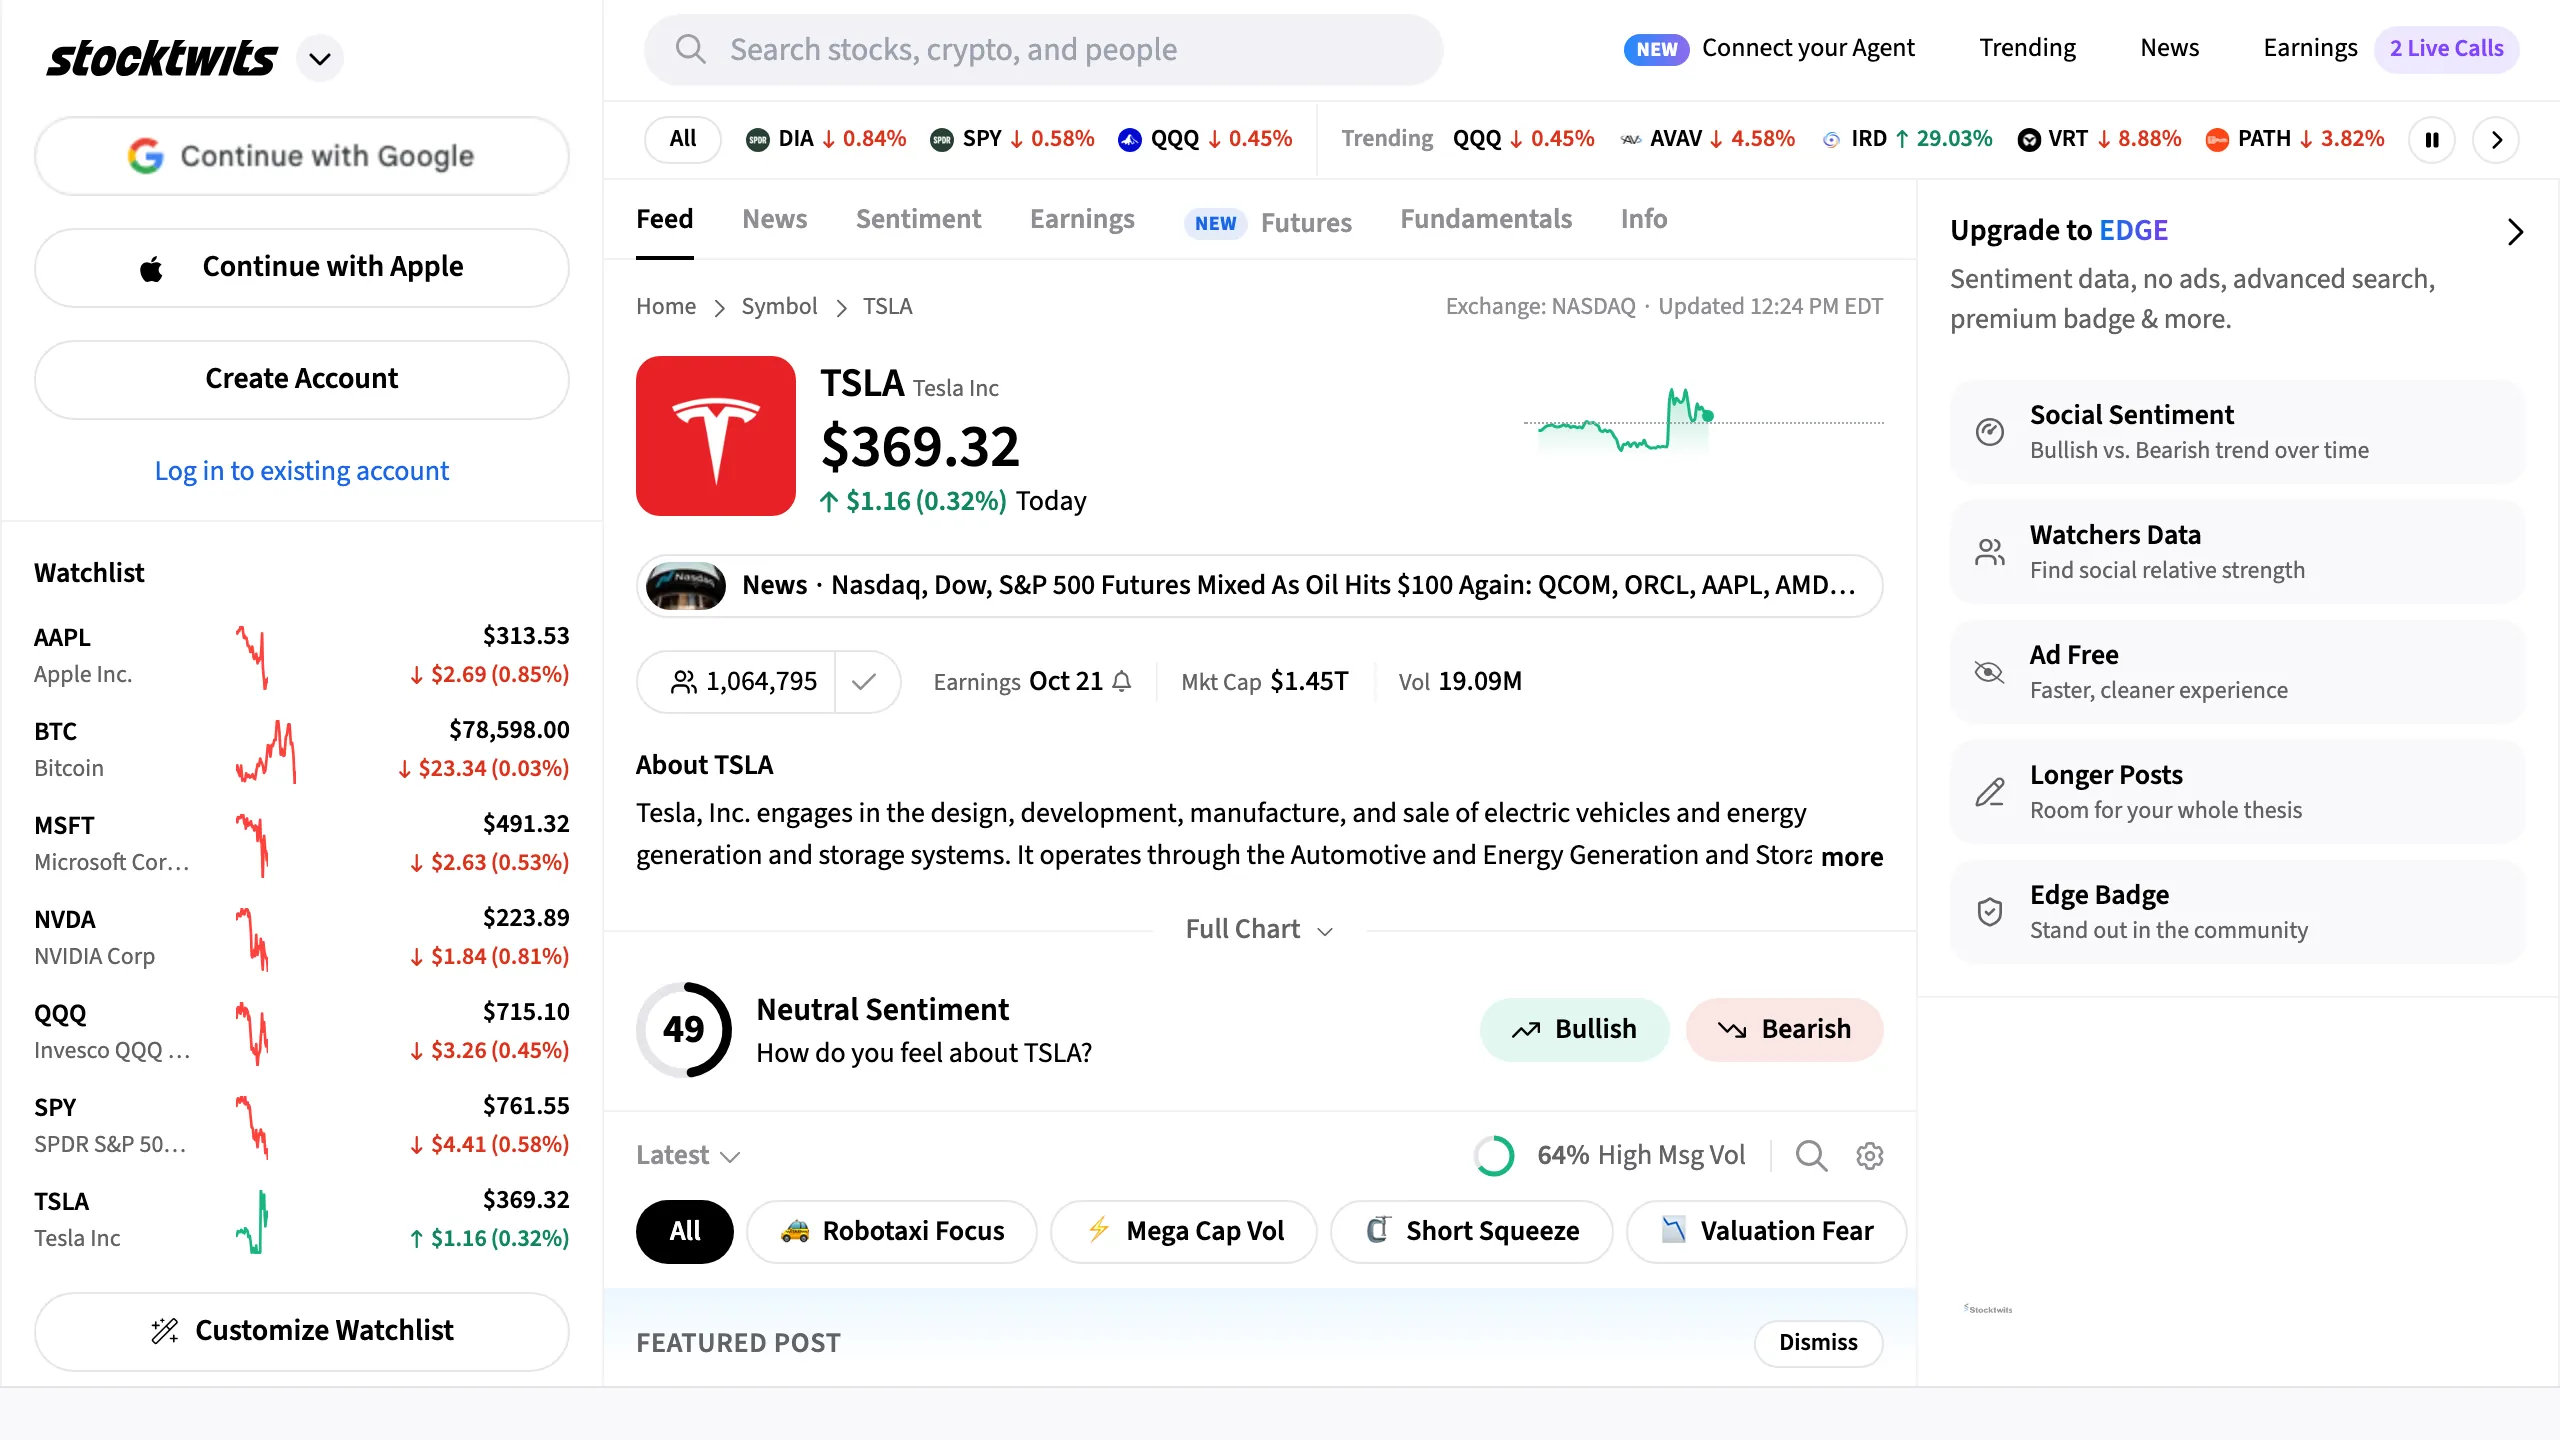The width and height of the screenshot is (2560, 1440).
Task: Continue with Google sign-in
Action: coord(302,156)
